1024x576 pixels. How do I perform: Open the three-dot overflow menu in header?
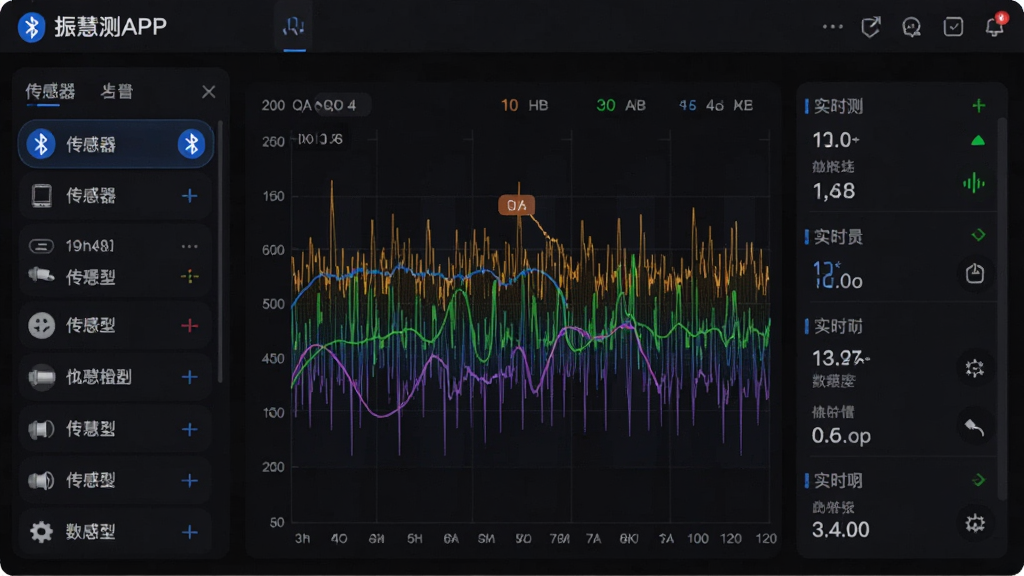tap(832, 27)
